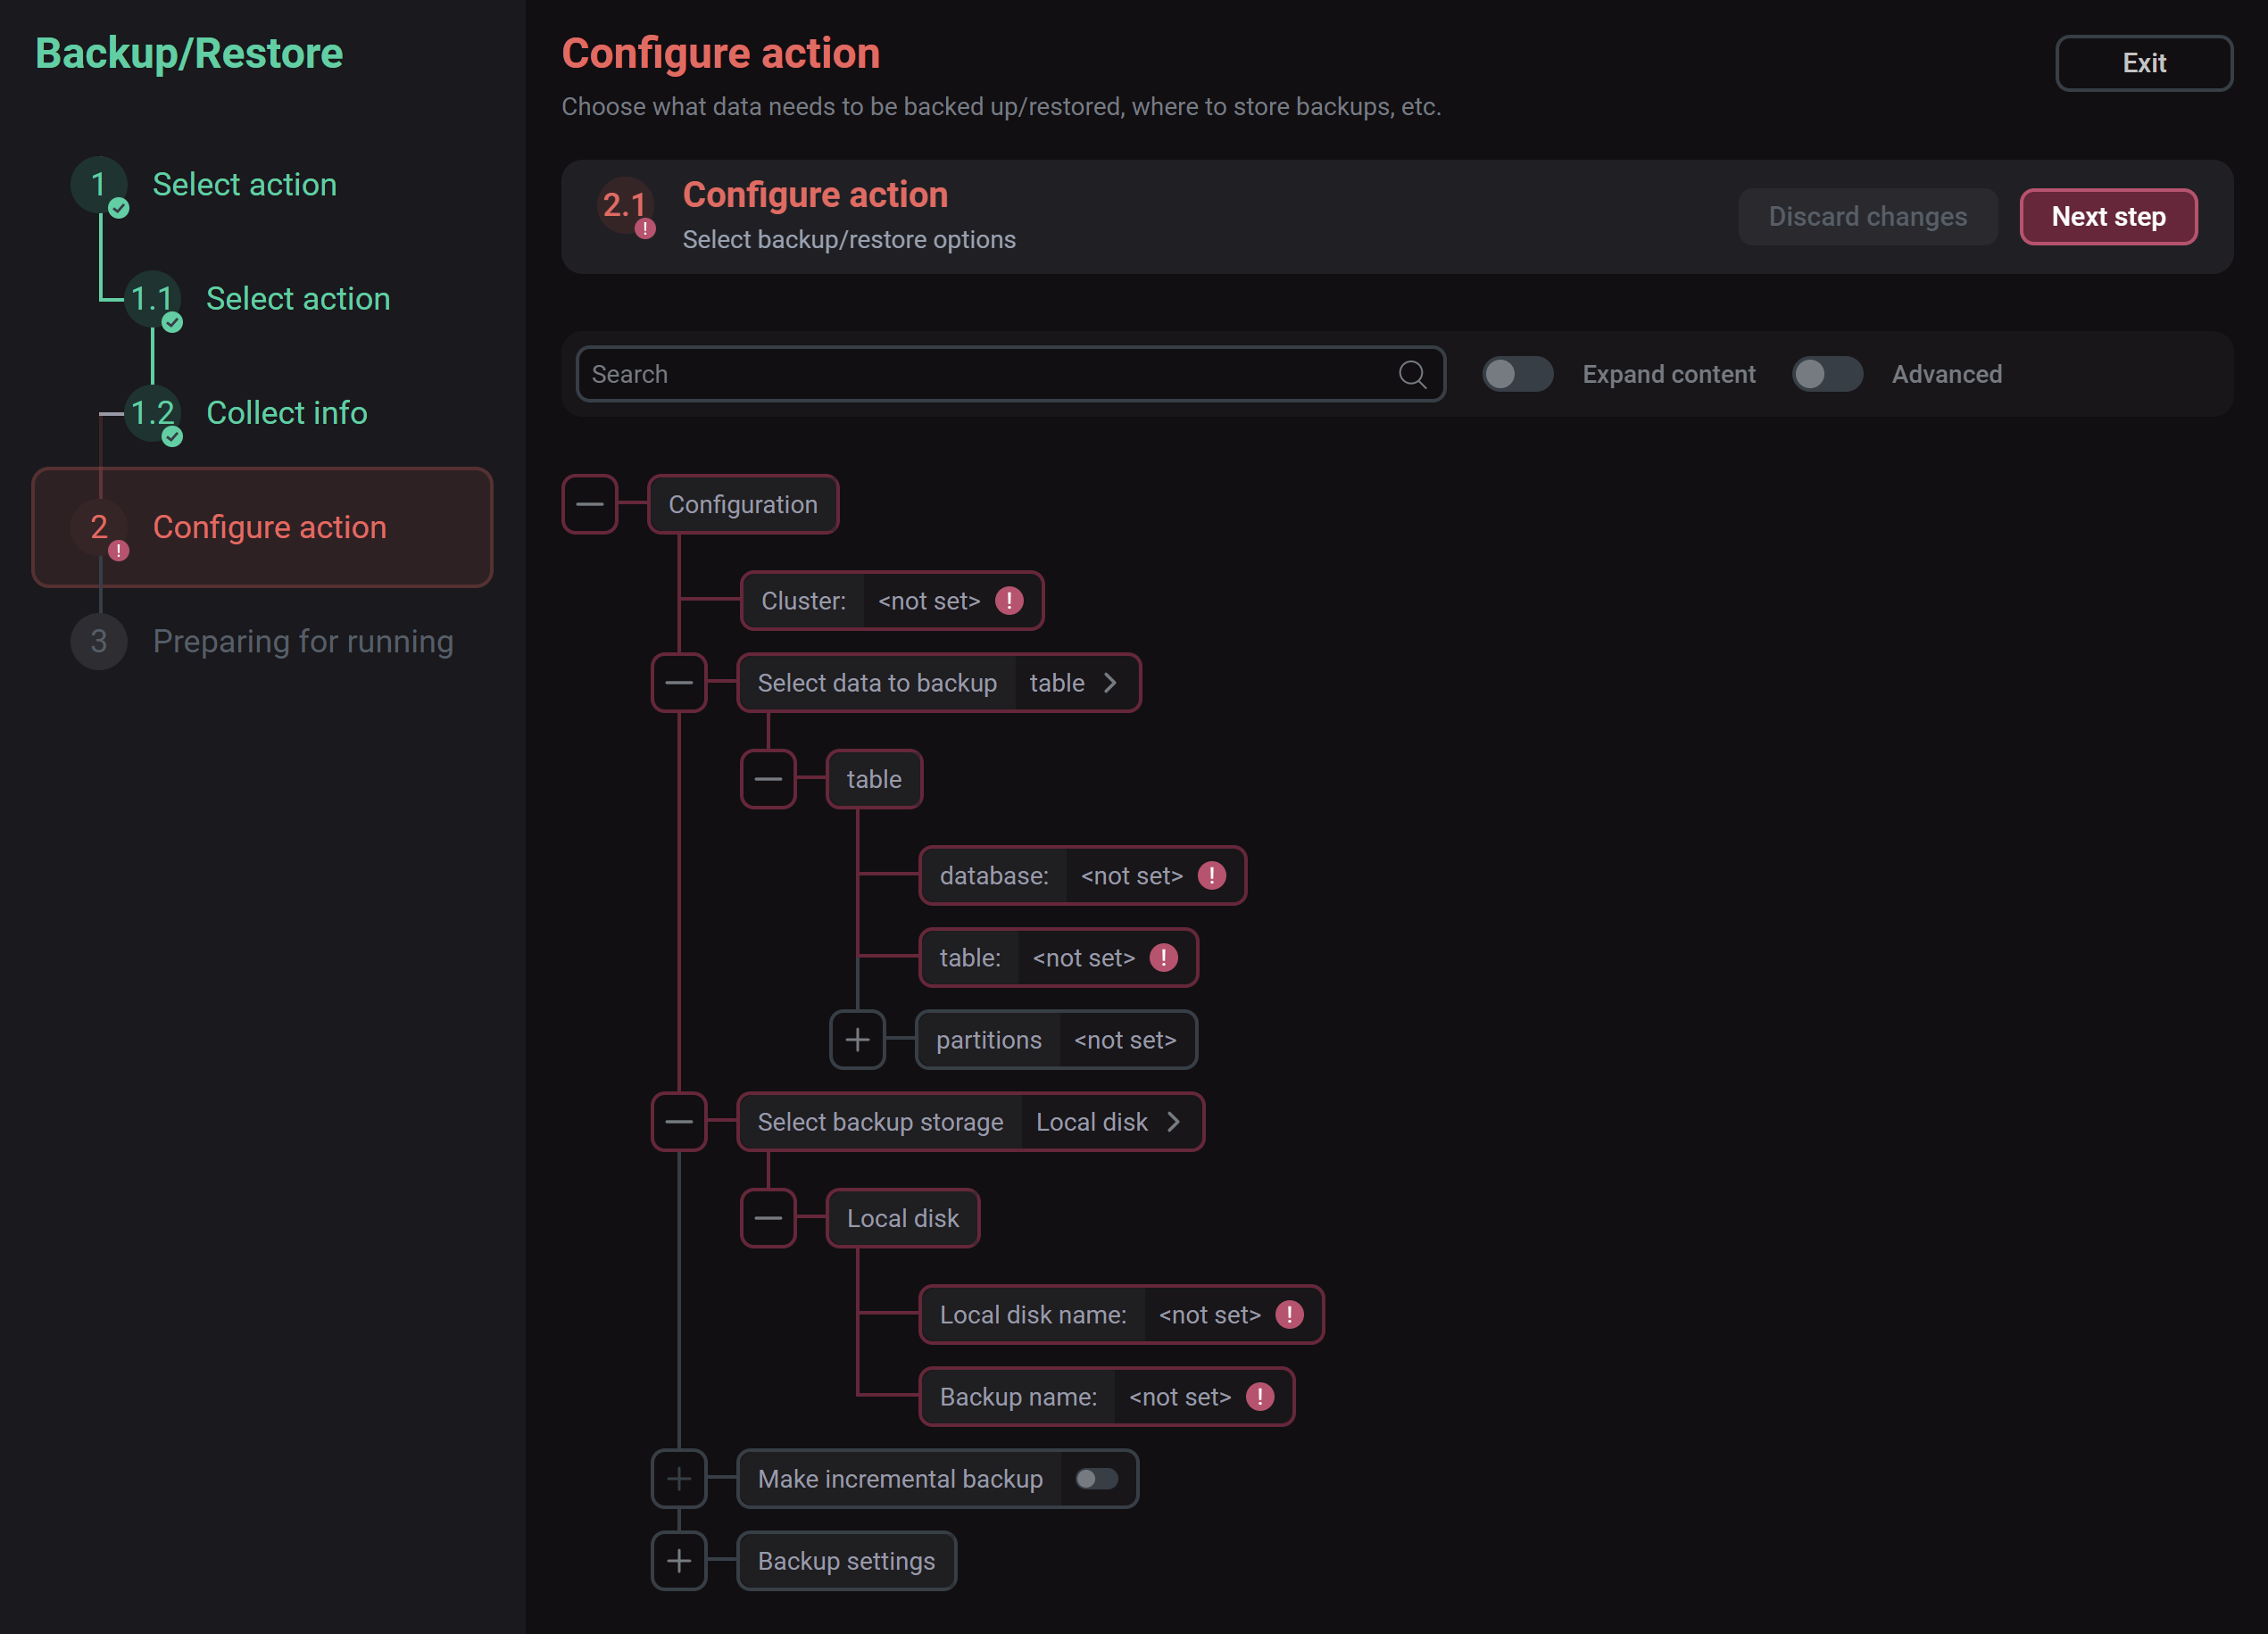
Task: Open data type dropdown showing table
Action: [x=1076, y=683]
